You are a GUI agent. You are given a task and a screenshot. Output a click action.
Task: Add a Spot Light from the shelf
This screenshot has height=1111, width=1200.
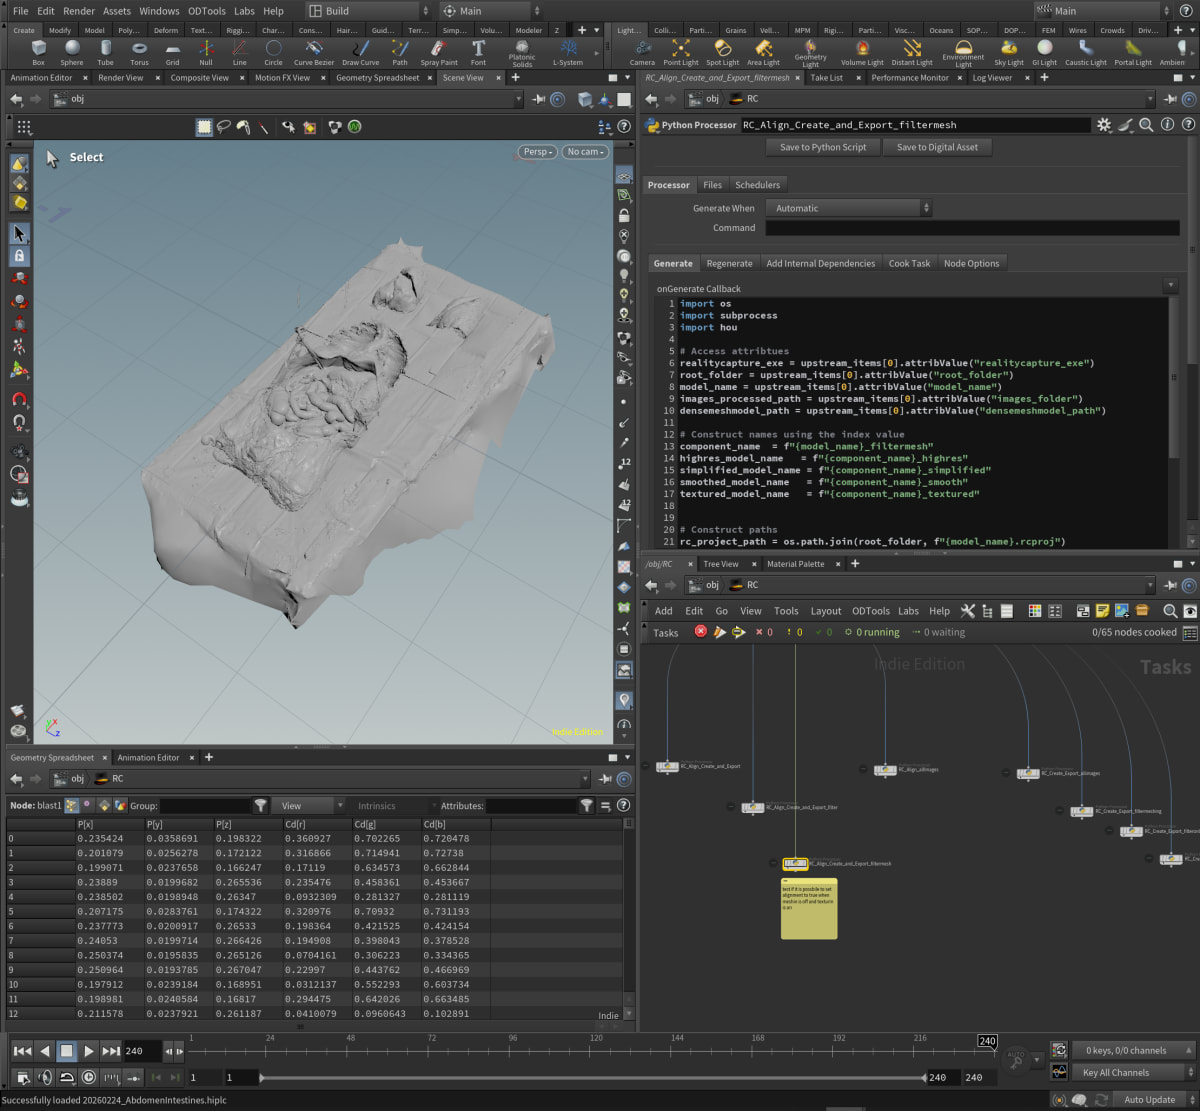[723, 52]
